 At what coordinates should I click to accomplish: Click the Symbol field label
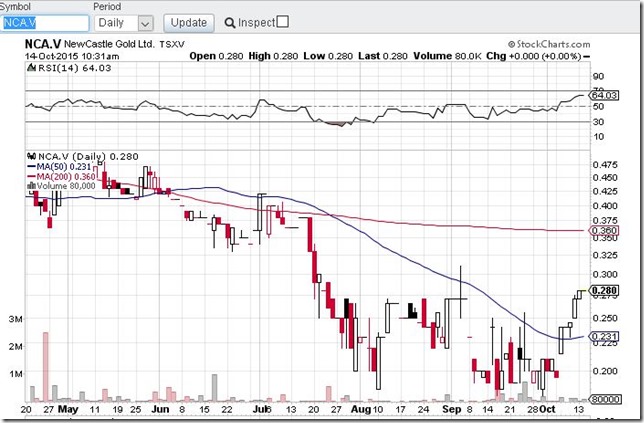[x=15, y=7]
